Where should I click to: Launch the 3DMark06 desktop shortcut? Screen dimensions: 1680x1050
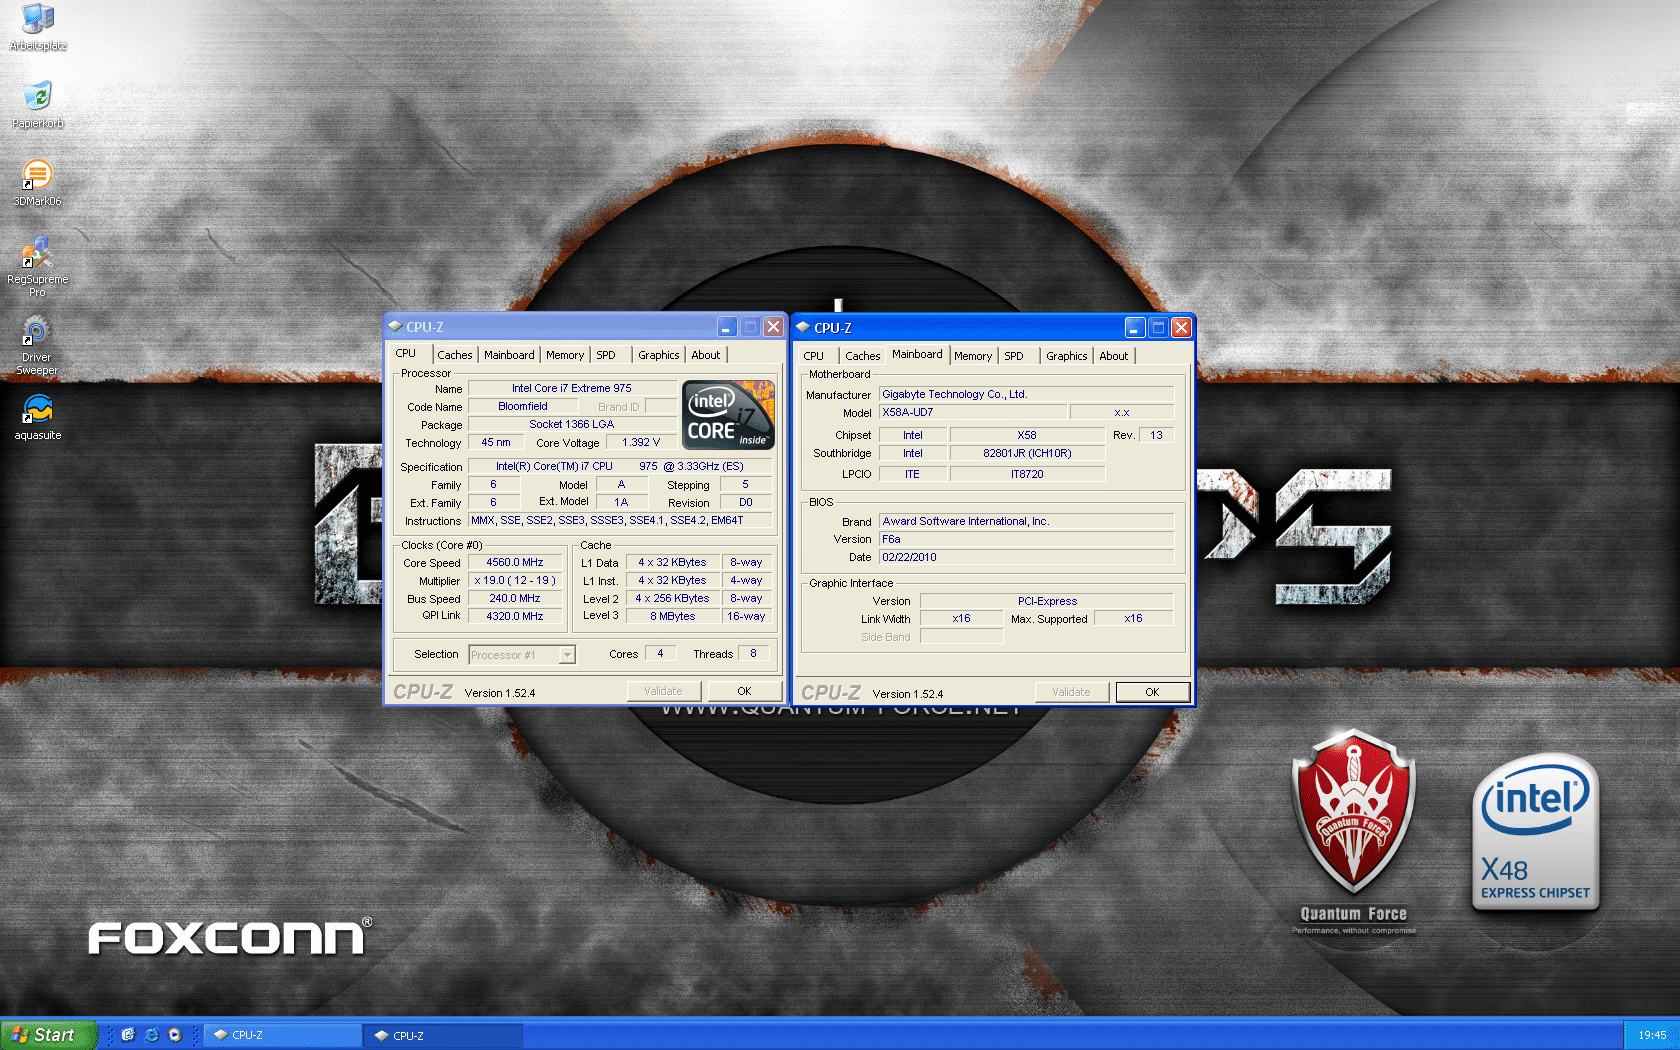tap(38, 183)
